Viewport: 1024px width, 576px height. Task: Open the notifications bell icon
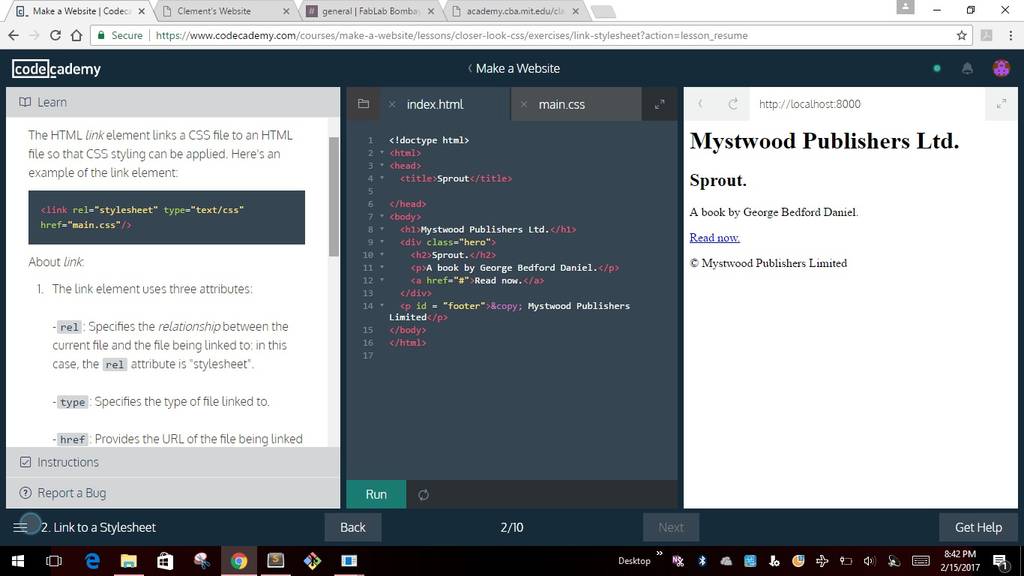pos(967,68)
